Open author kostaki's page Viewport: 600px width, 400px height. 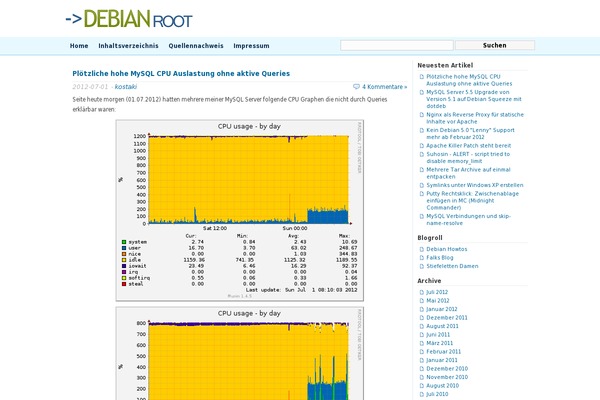[126, 87]
